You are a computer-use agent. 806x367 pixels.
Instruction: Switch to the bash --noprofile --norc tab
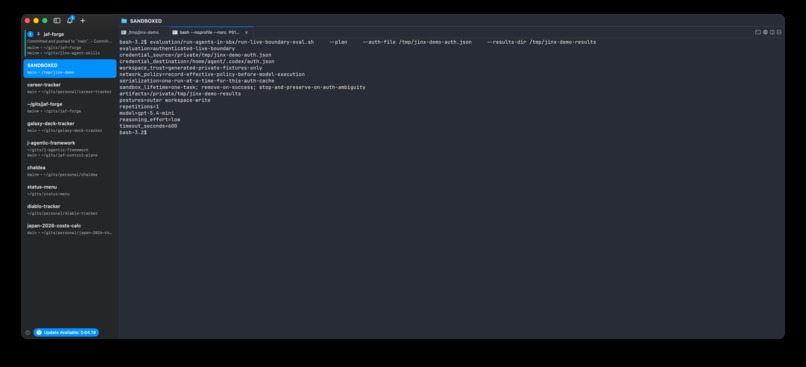(x=211, y=32)
